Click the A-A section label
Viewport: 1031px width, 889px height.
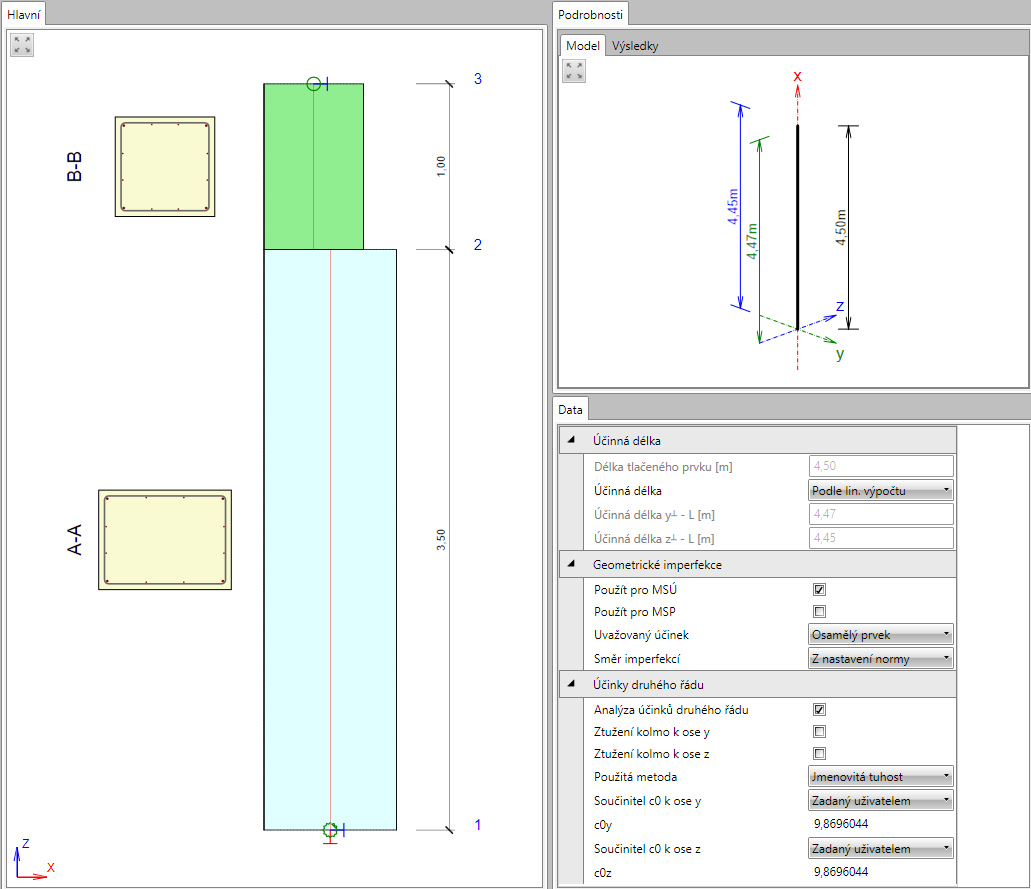click(x=74, y=540)
